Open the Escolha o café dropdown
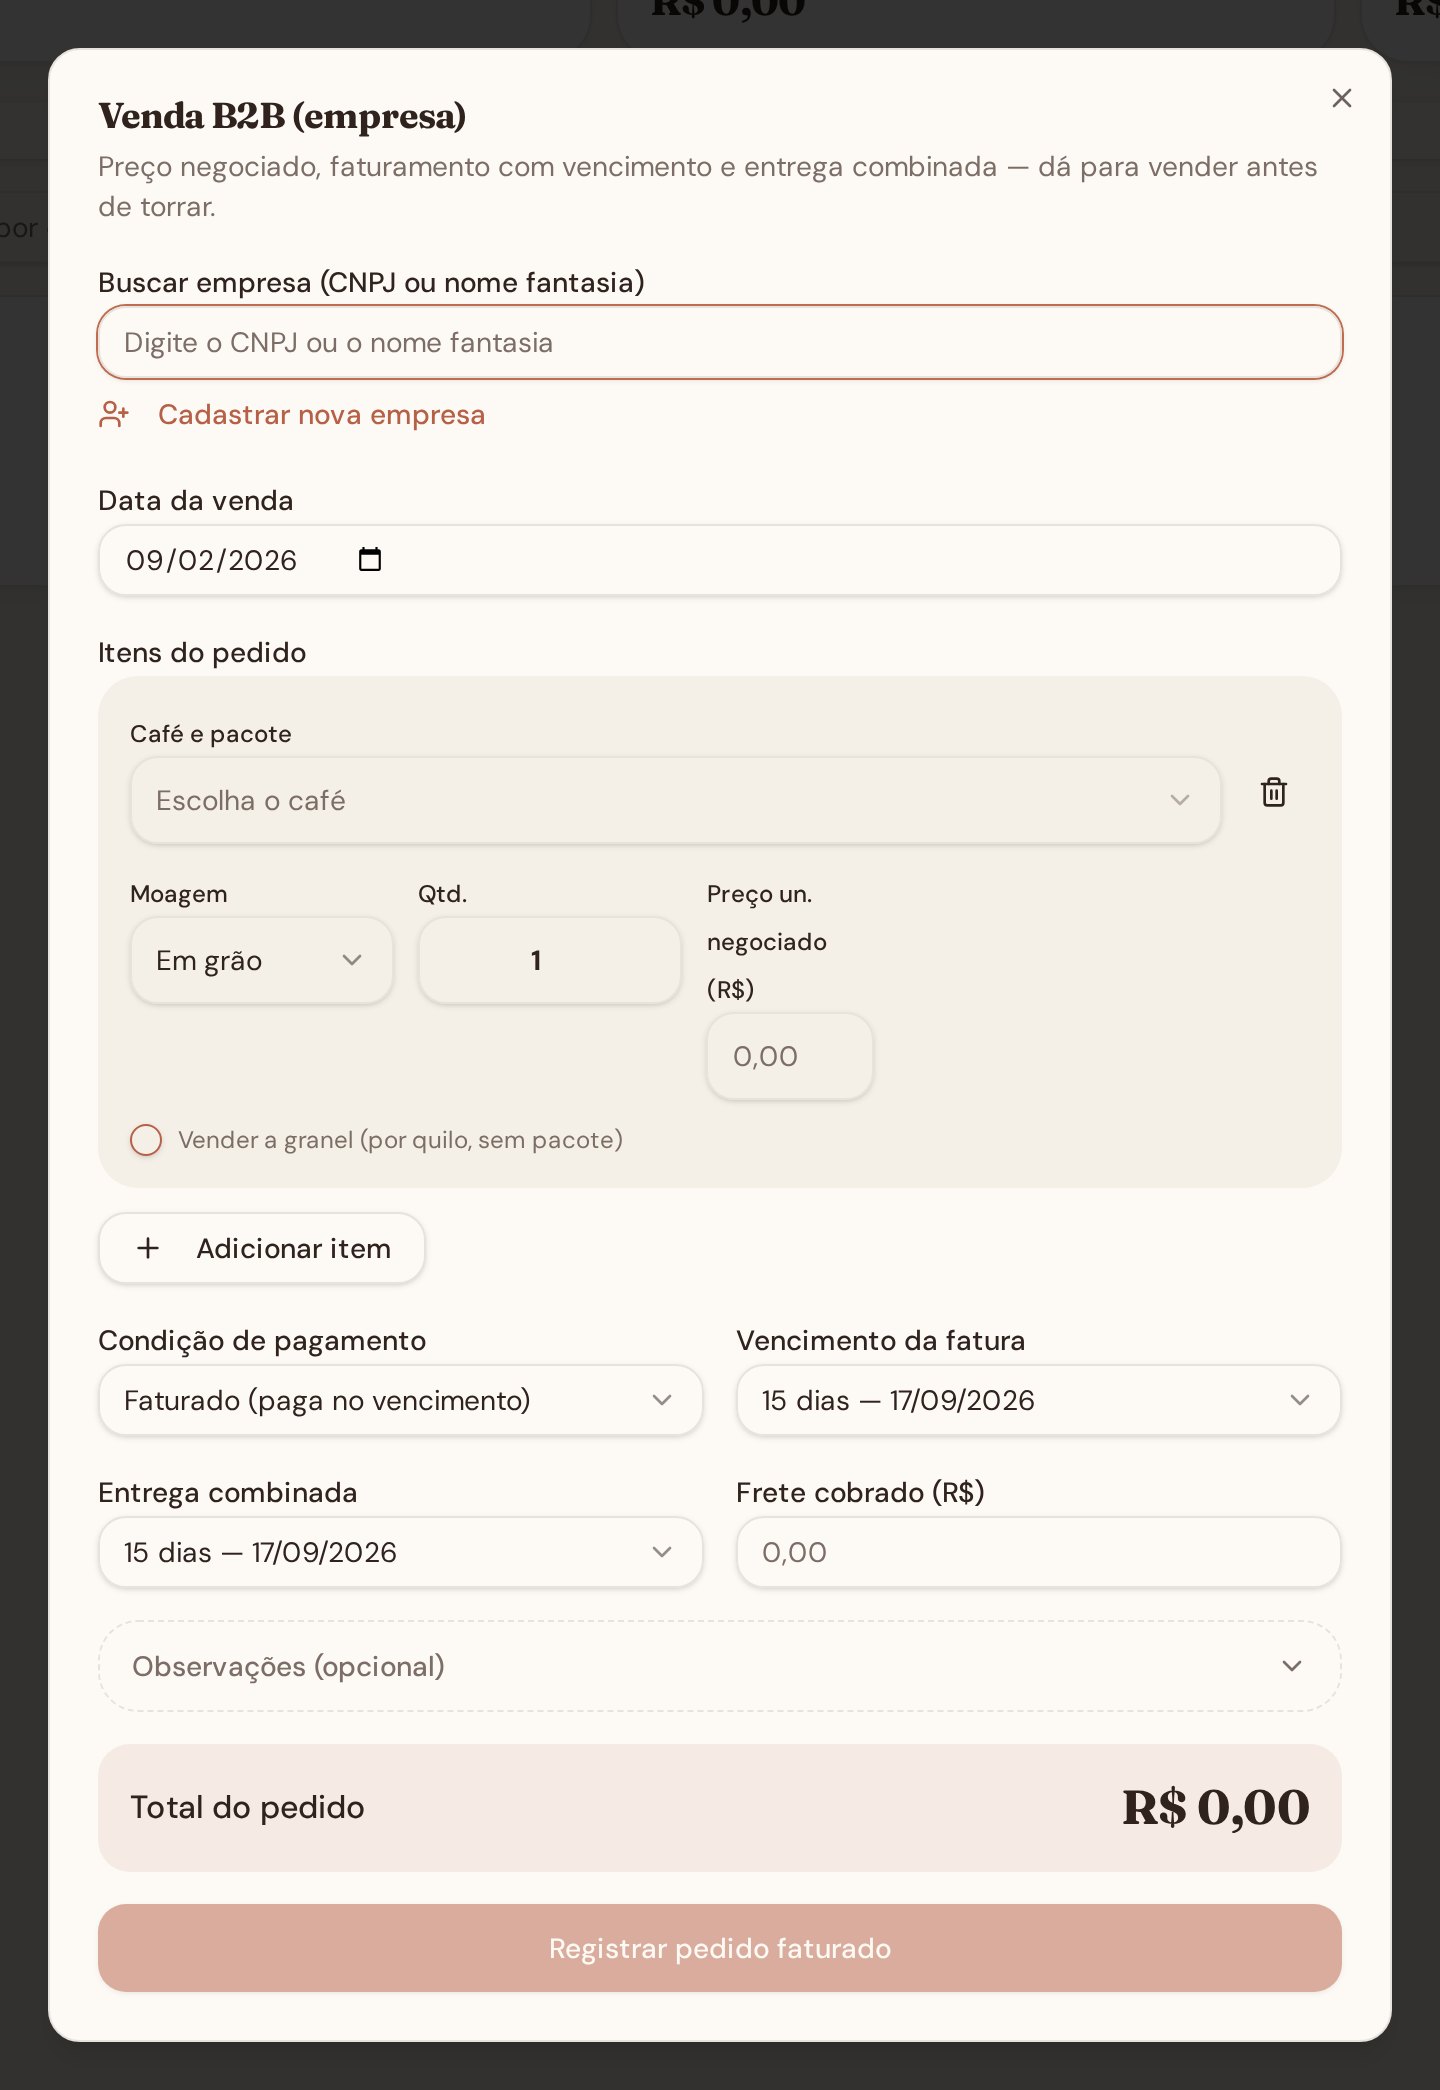The image size is (1440, 2090). click(x=675, y=800)
